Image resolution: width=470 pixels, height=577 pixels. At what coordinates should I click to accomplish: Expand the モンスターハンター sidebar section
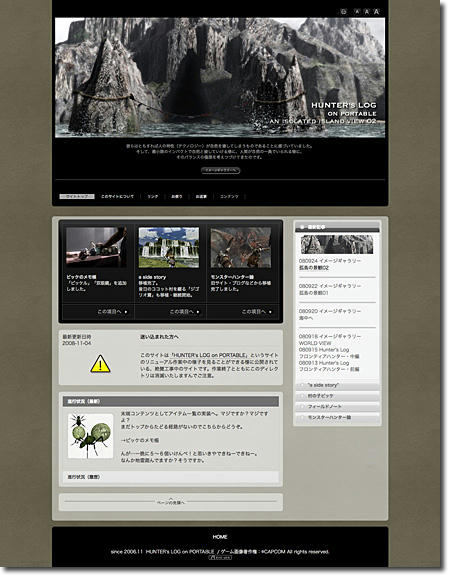click(x=337, y=418)
